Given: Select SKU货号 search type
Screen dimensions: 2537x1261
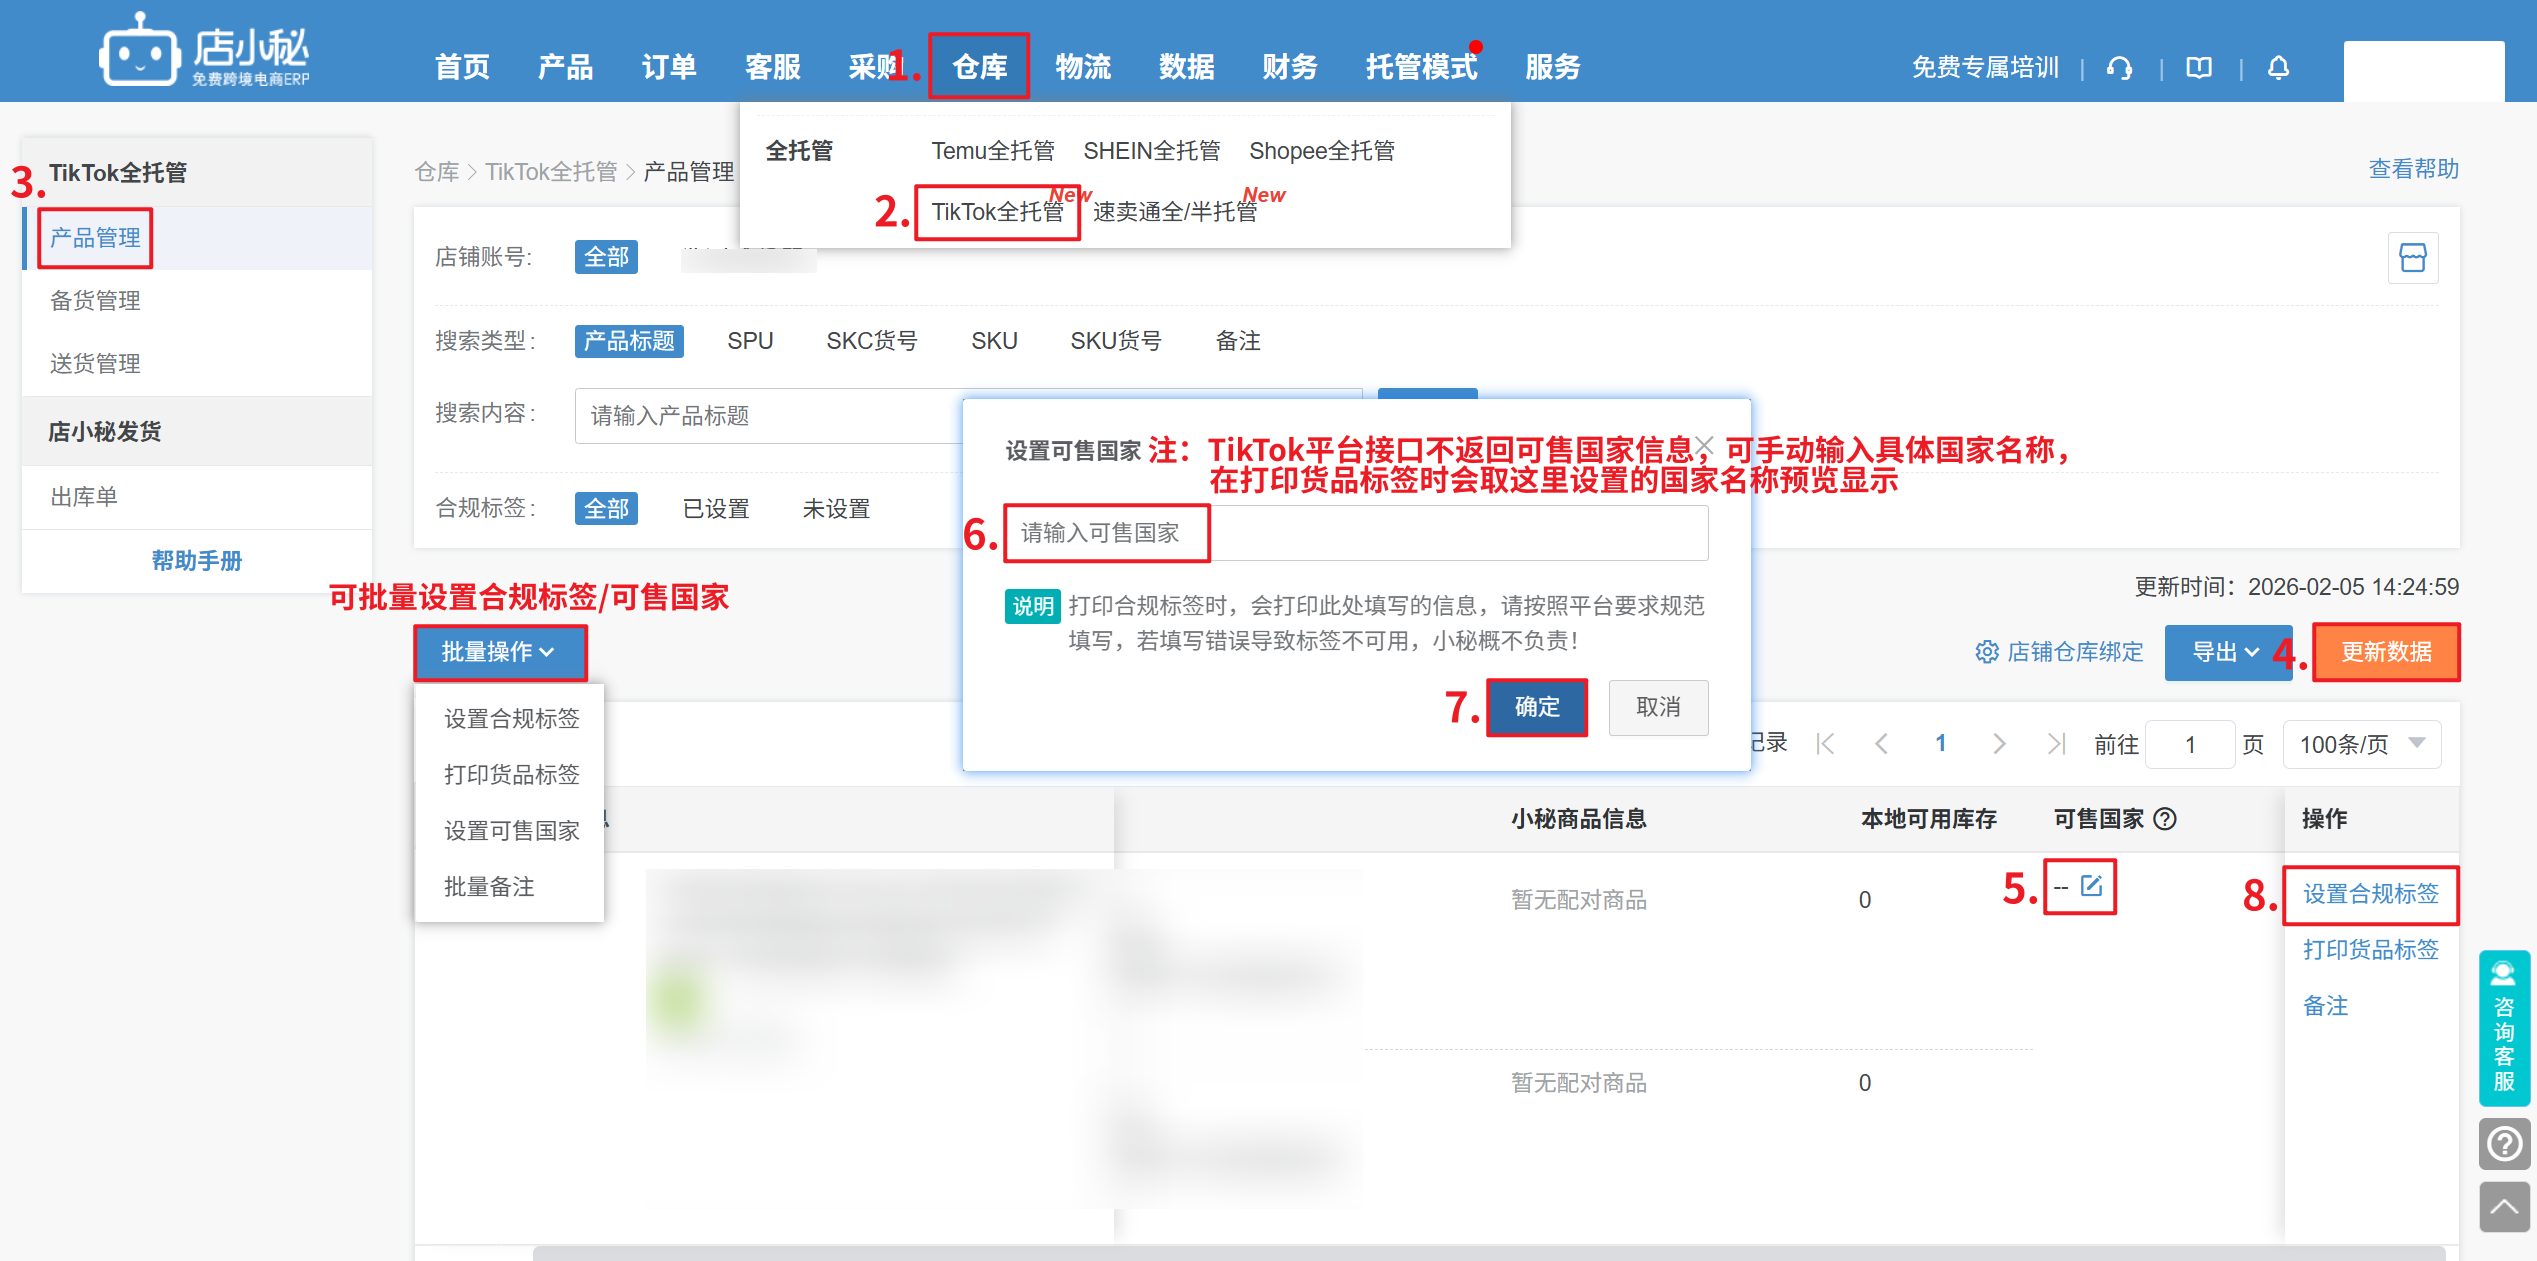Looking at the screenshot, I should click(x=1116, y=341).
